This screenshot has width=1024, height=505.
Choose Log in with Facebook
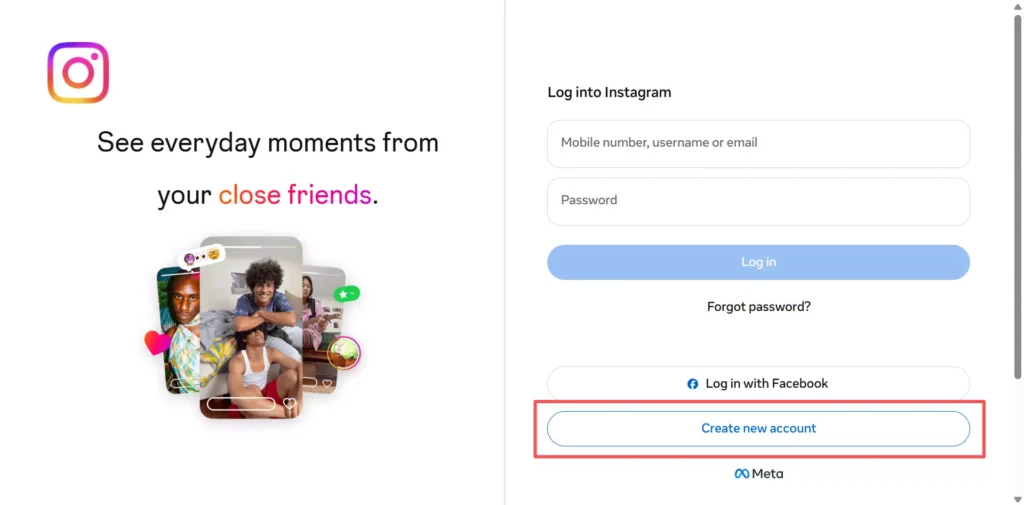(758, 383)
